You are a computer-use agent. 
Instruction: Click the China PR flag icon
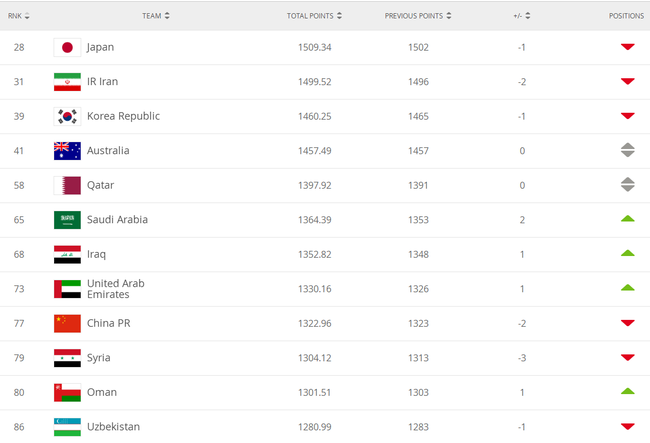[x=67, y=323]
